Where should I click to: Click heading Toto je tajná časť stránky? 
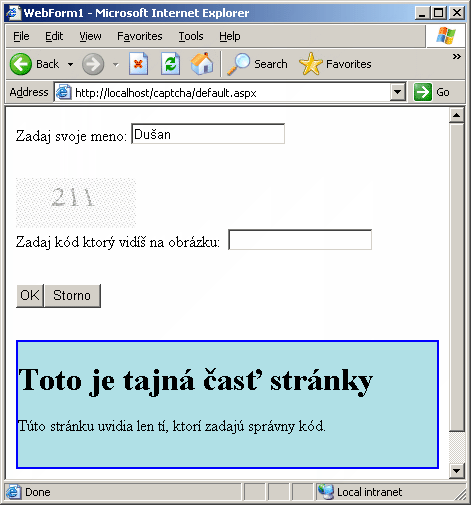coord(195,381)
